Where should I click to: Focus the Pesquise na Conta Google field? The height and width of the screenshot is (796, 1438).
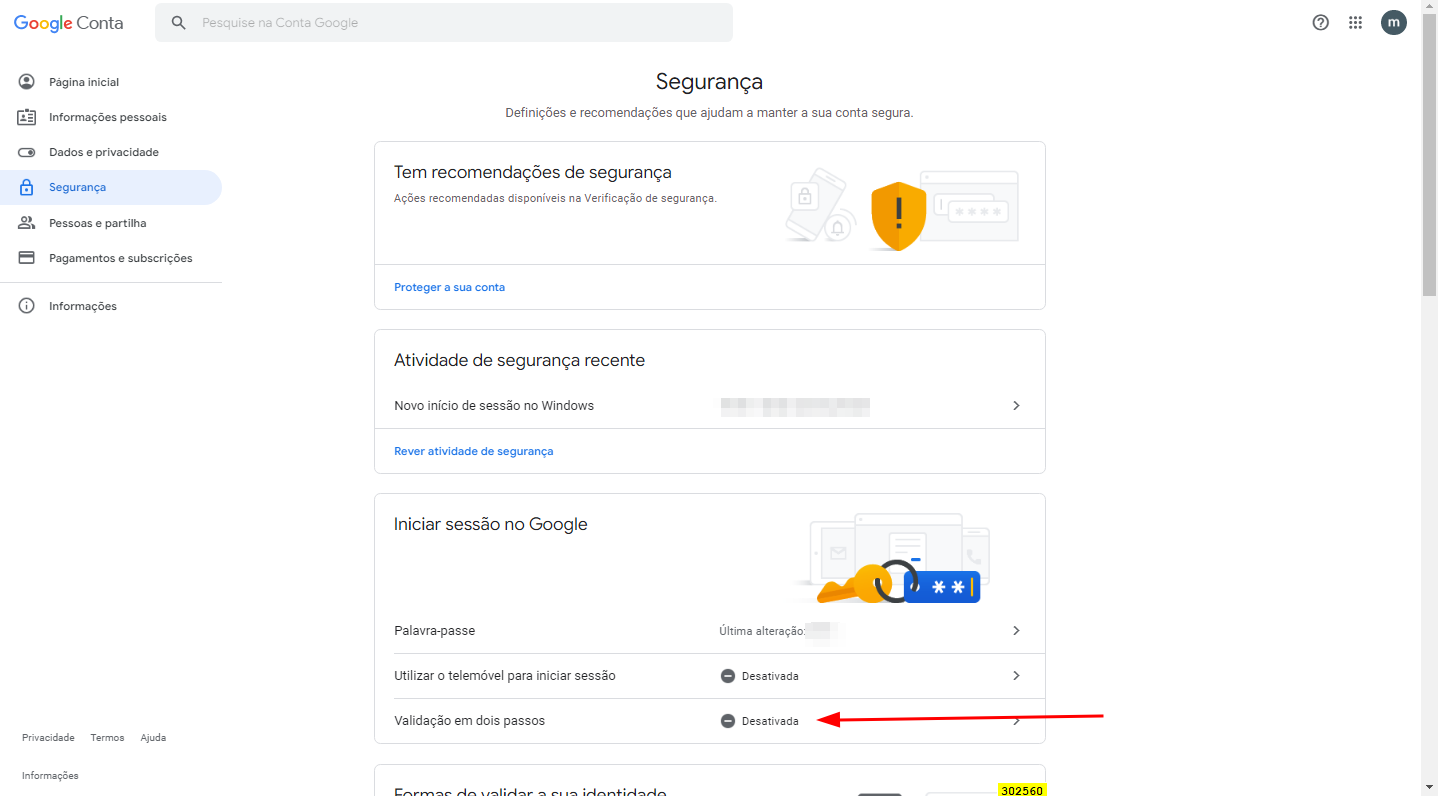click(444, 23)
